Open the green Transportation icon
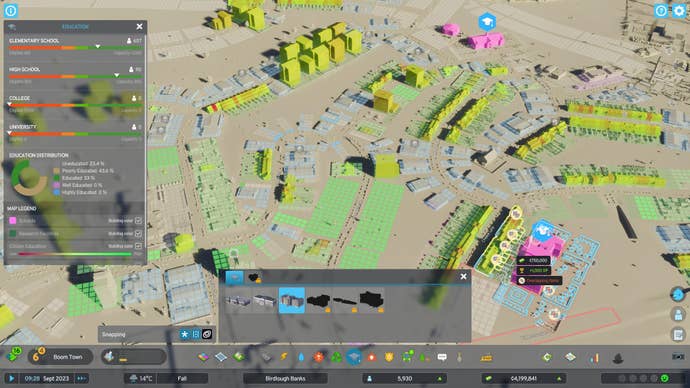The width and height of the screenshot is (690, 388). point(407,357)
